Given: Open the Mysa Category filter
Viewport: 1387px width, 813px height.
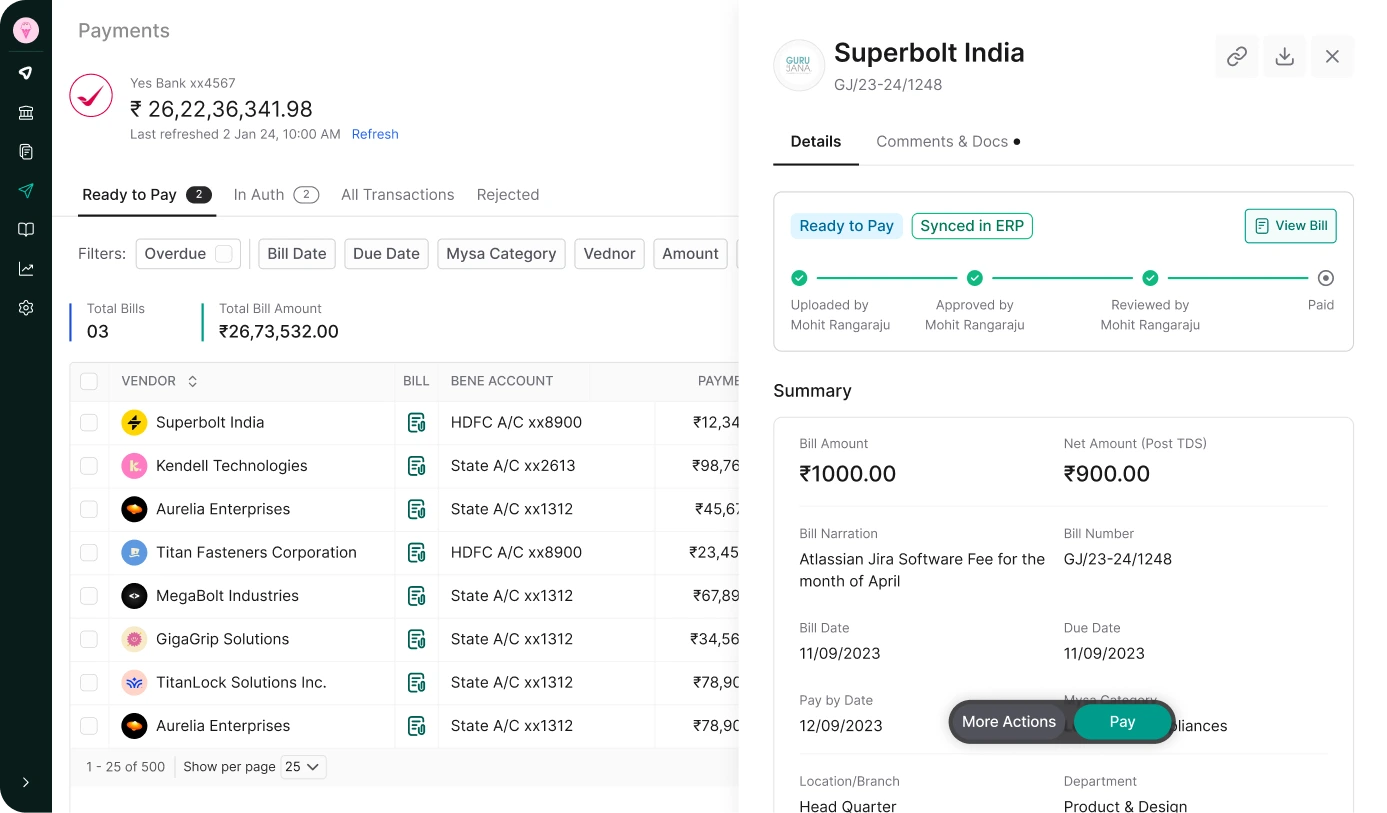Looking at the screenshot, I should pyautogui.click(x=501, y=254).
